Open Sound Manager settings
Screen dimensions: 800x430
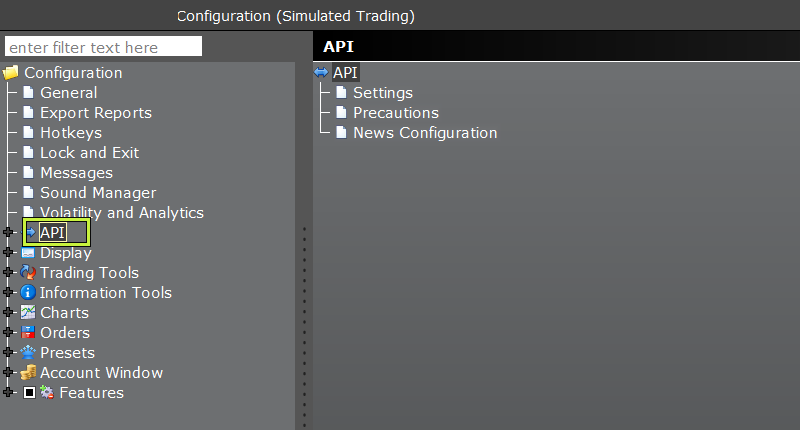(x=98, y=193)
